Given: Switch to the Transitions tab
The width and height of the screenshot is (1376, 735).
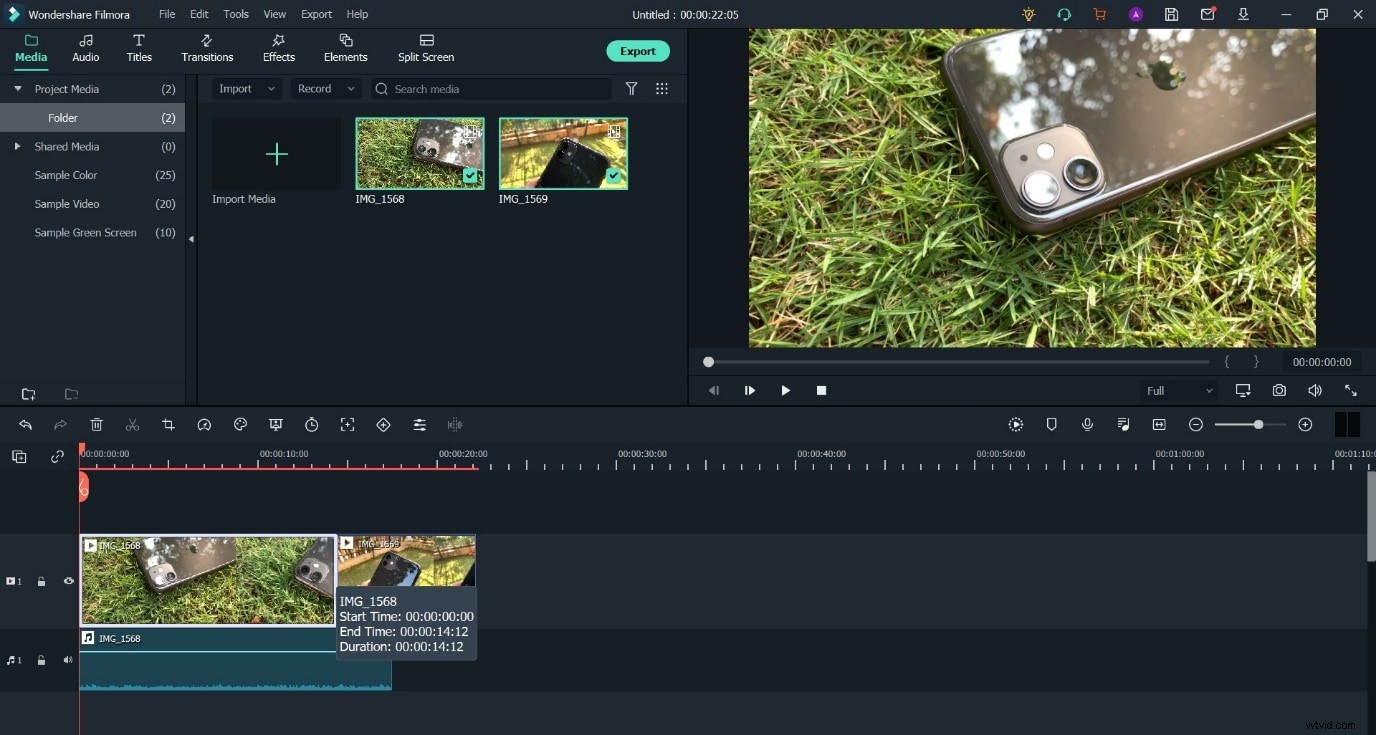Looking at the screenshot, I should (206, 47).
